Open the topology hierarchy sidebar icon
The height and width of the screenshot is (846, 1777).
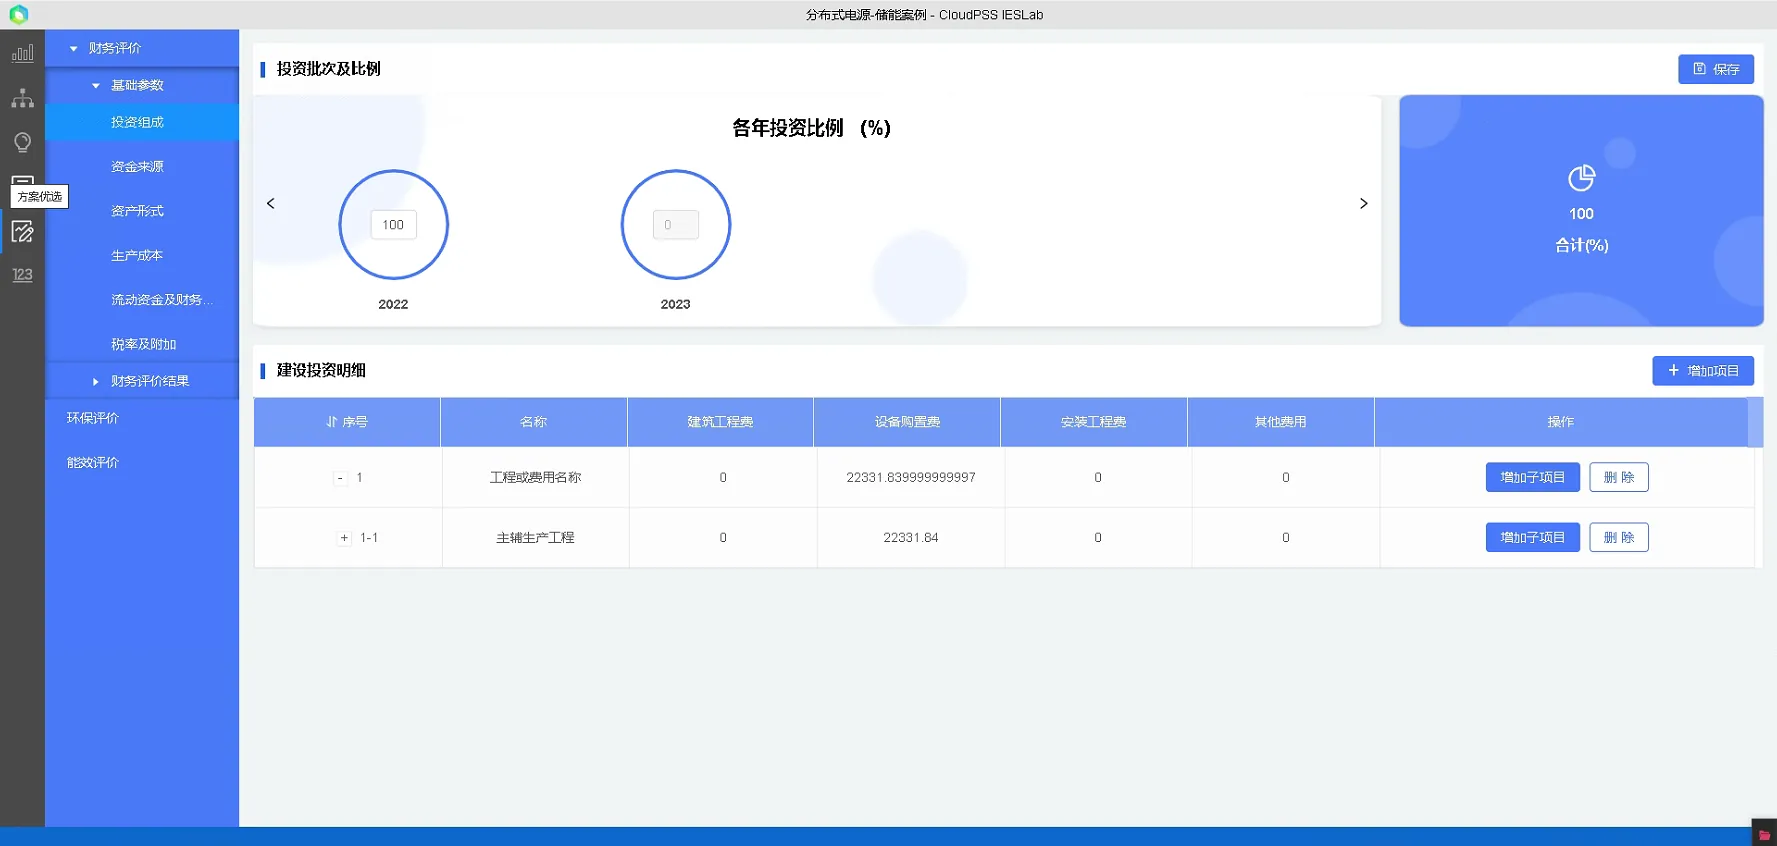(x=22, y=98)
